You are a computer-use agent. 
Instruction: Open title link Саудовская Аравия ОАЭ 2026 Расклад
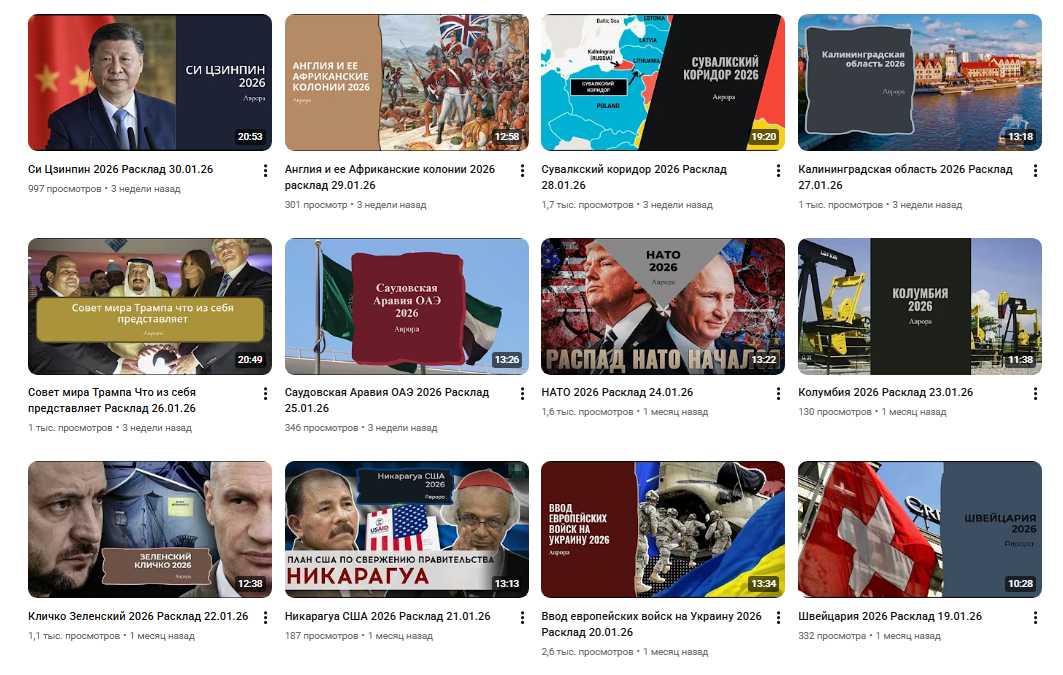point(386,400)
